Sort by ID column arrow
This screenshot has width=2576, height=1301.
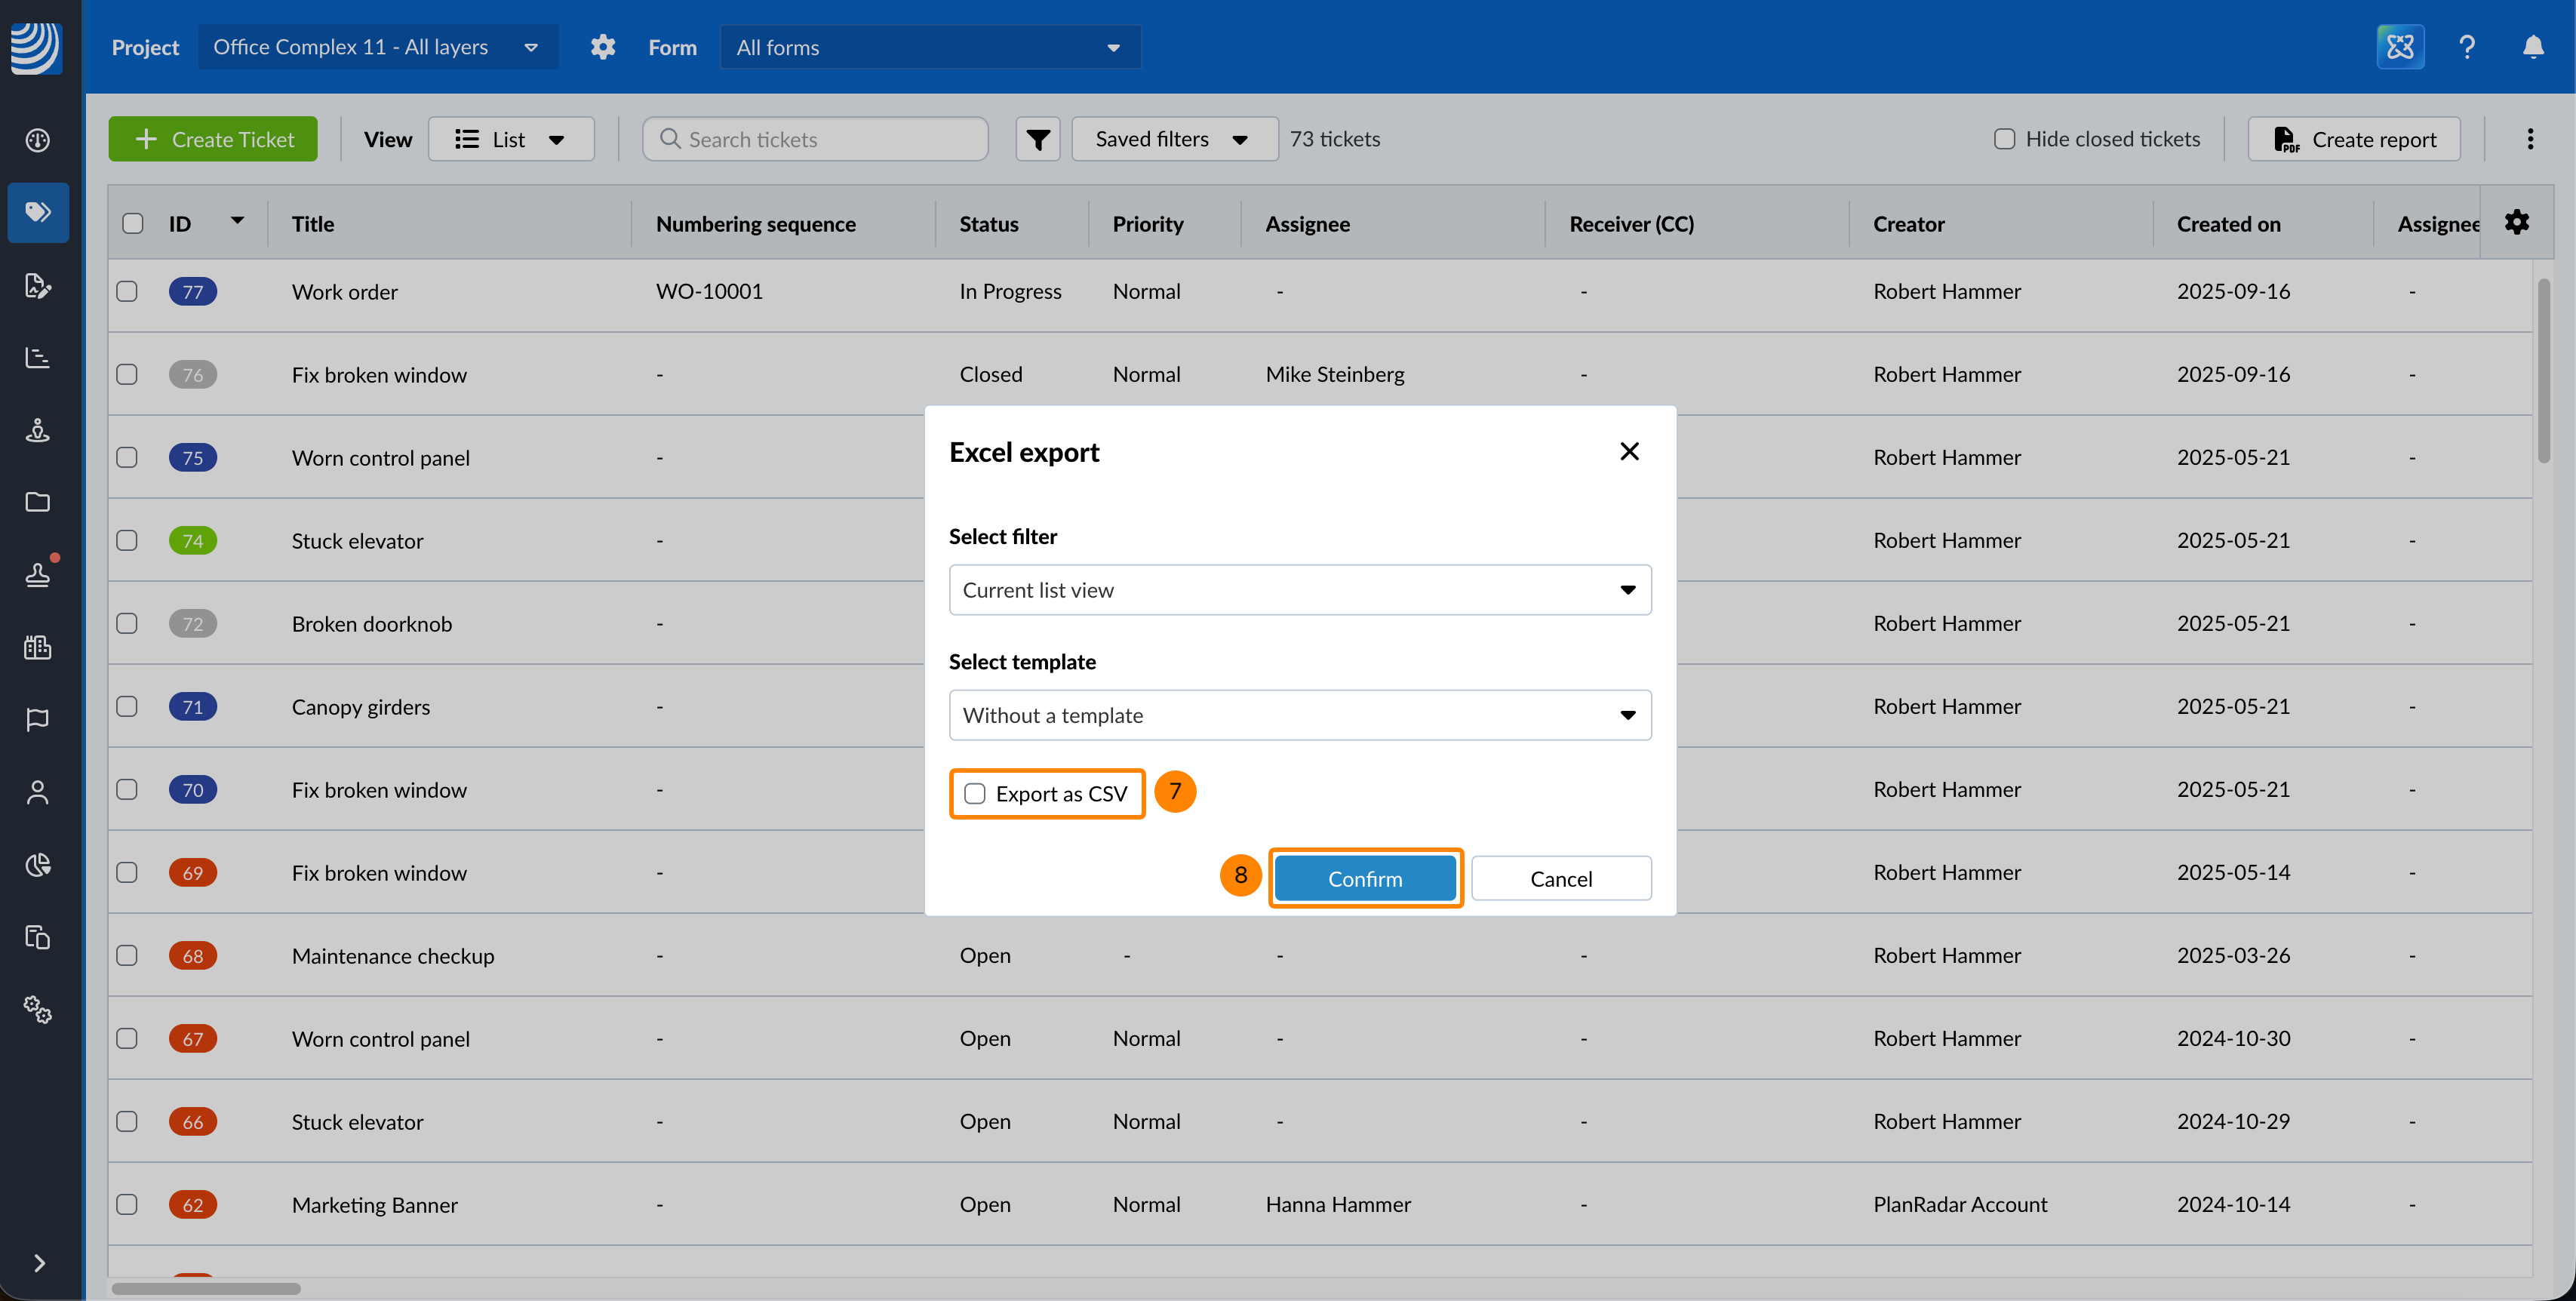[237, 220]
